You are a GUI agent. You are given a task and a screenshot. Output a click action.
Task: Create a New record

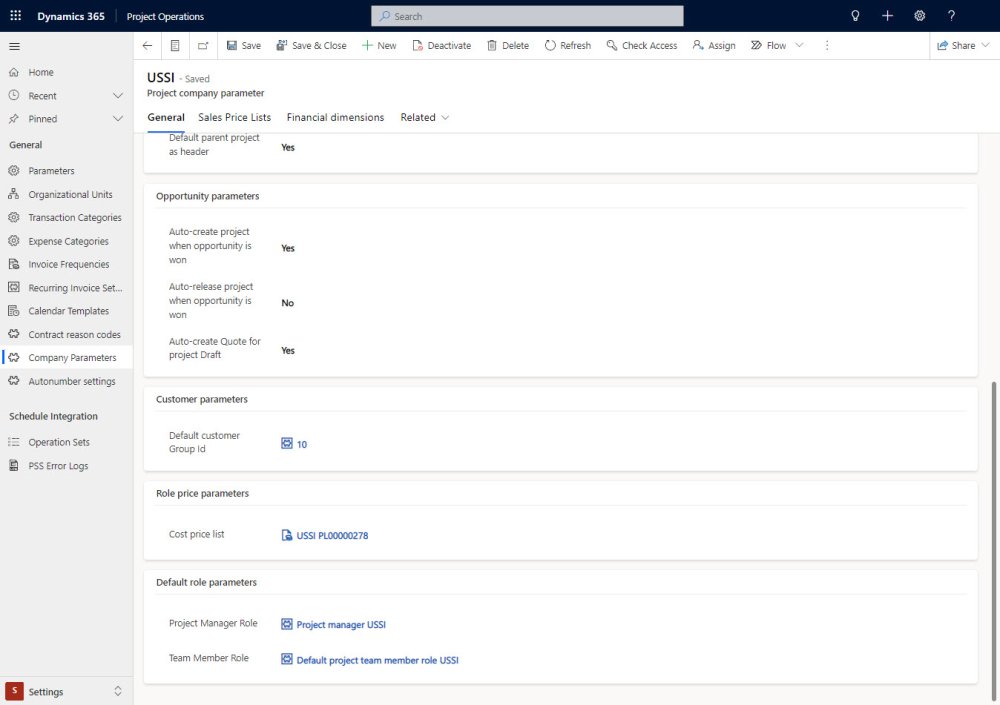(x=379, y=45)
